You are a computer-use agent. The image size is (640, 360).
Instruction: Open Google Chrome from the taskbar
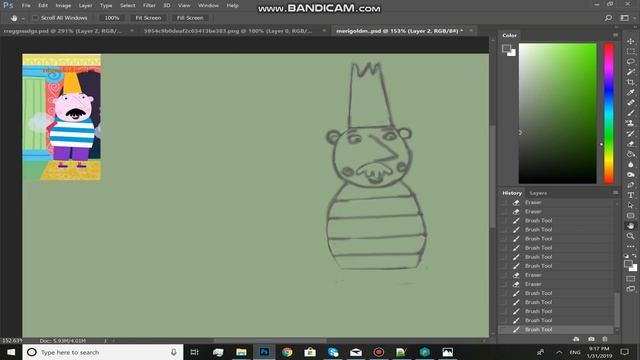coord(287,352)
